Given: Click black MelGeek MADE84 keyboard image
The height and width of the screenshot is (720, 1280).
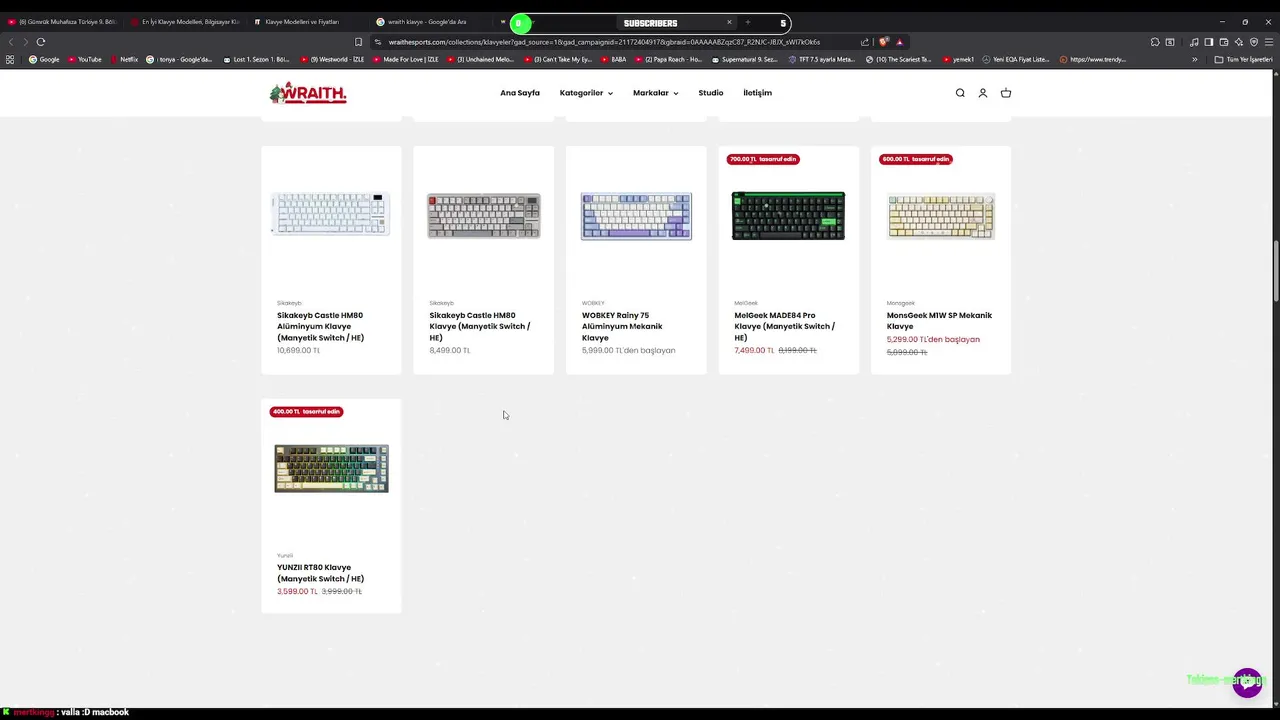Looking at the screenshot, I should coord(788,216).
